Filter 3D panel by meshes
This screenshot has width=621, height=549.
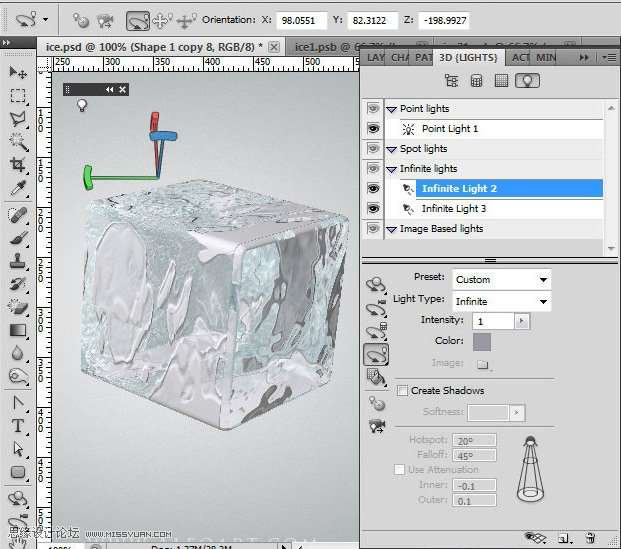pyautogui.click(x=476, y=81)
